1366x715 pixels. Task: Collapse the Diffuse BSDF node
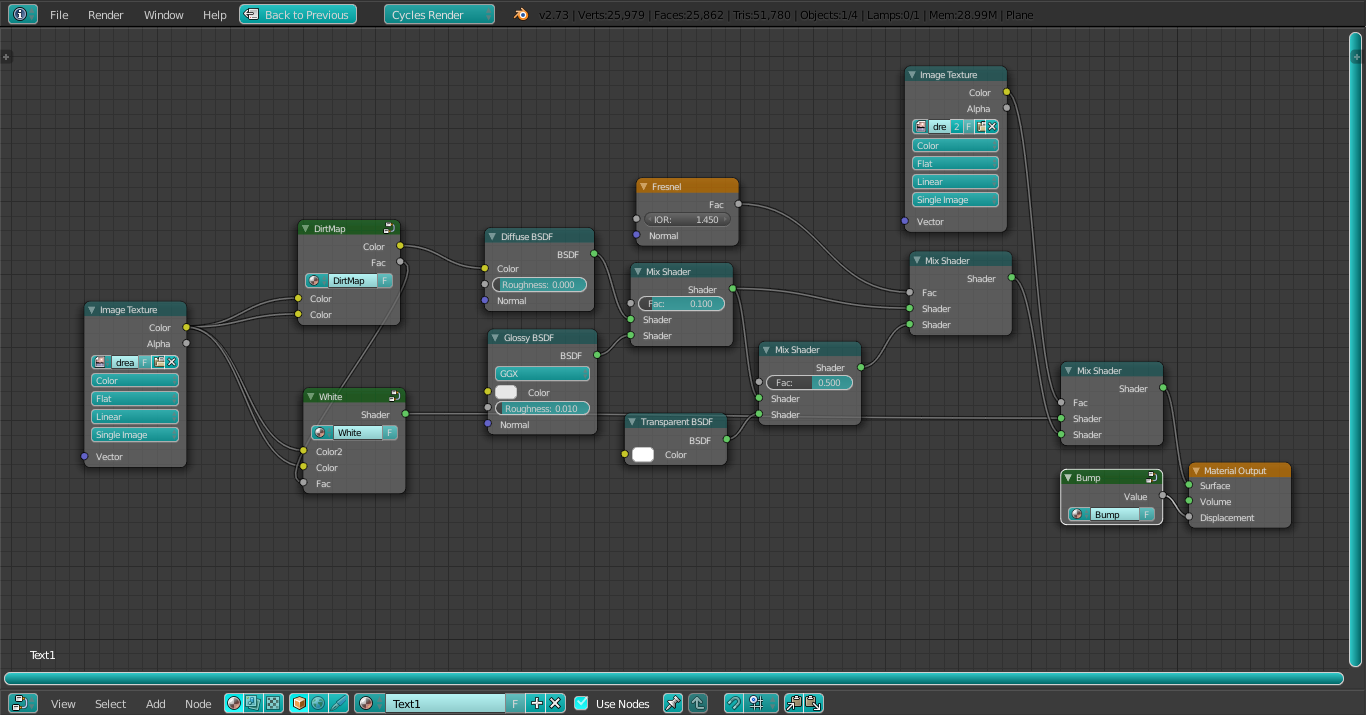tap(493, 237)
